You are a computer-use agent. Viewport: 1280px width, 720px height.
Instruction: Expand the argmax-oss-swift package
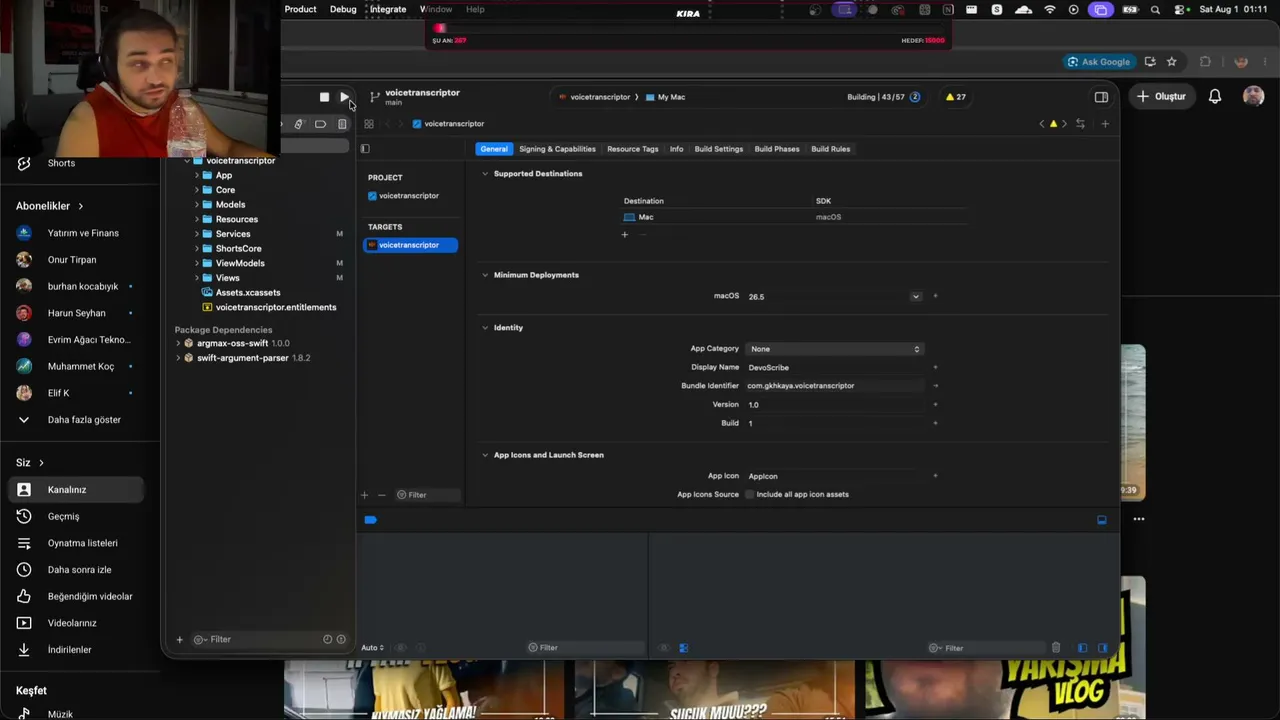tap(178, 344)
